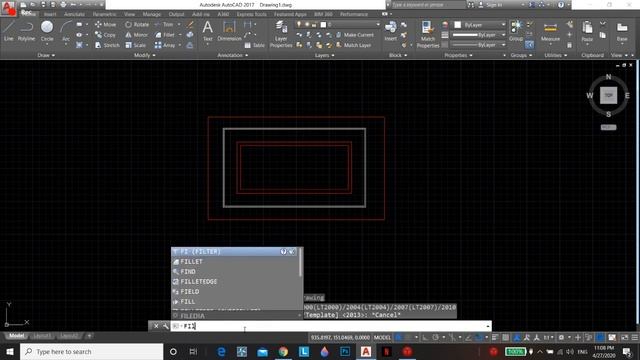Click the Group tool
640x360 pixels.
[516, 31]
